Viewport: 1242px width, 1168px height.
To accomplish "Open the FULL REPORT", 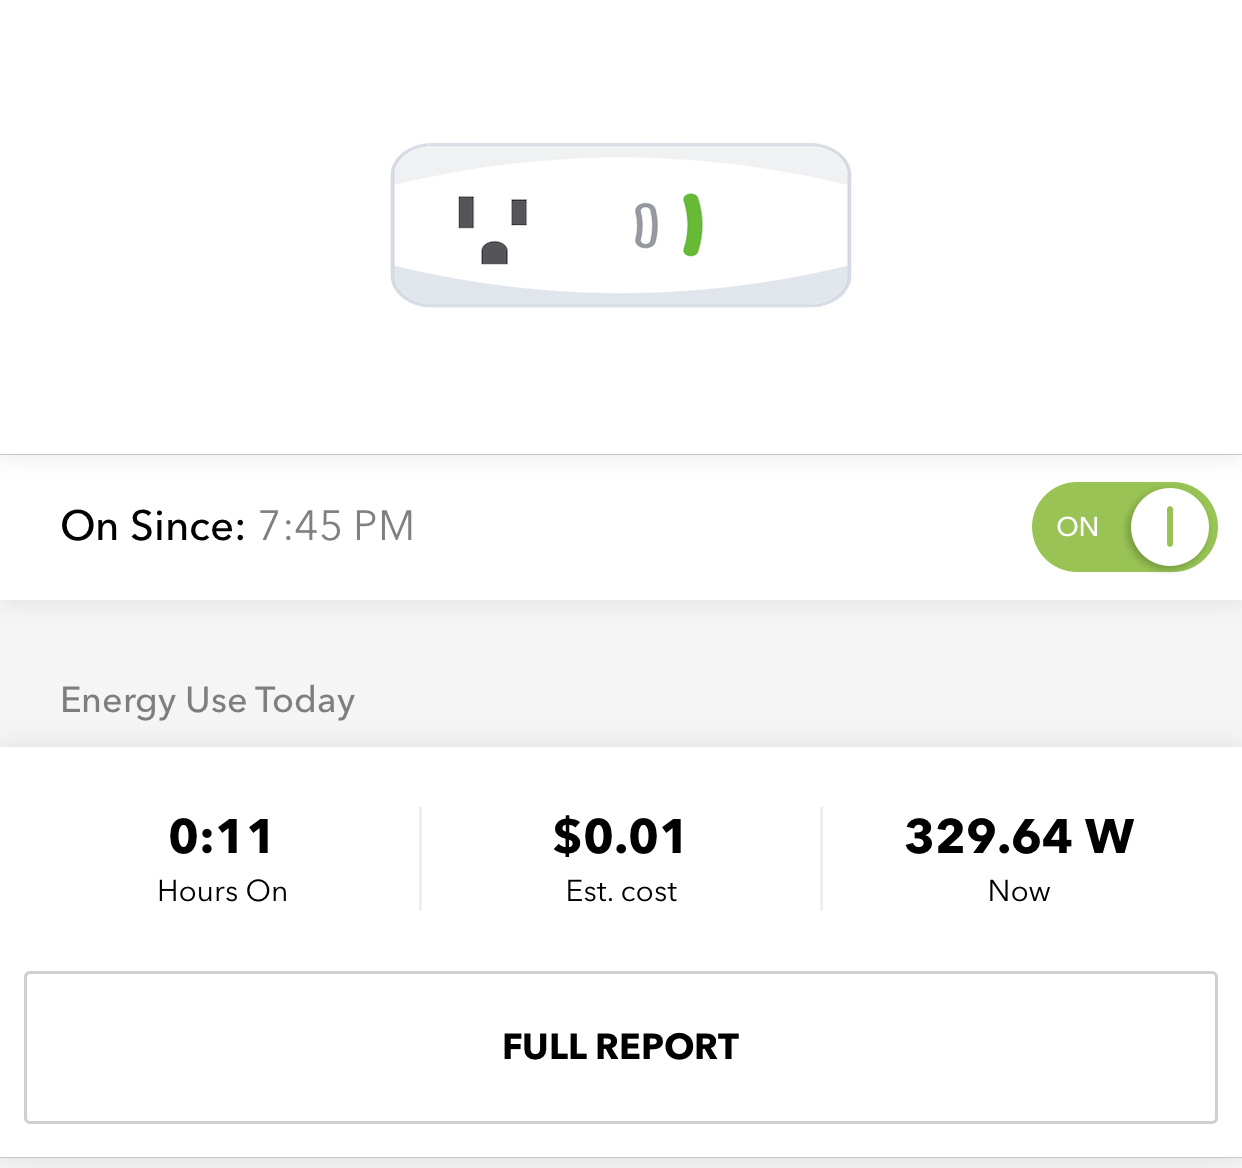I will (x=620, y=1047).
